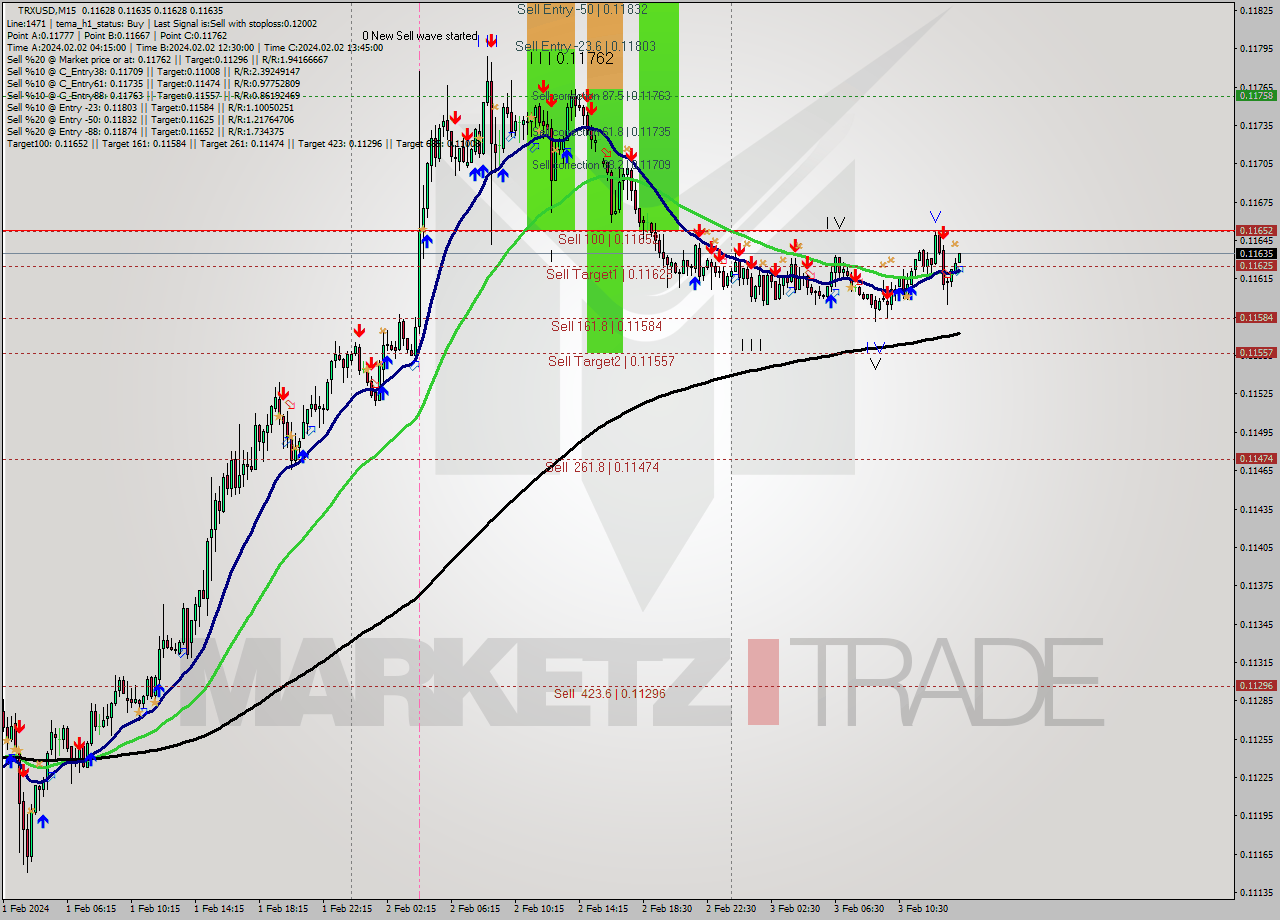Click the 0.11825 price axis value
Viewport: 1280px width, 920px height.
pos(1256,10)
